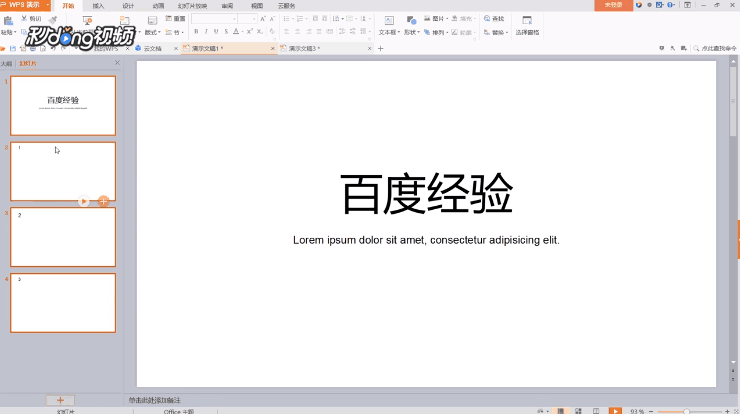Click the 重置 reset layout button
The height and width of the screenshot is (414, 740).
176,18
